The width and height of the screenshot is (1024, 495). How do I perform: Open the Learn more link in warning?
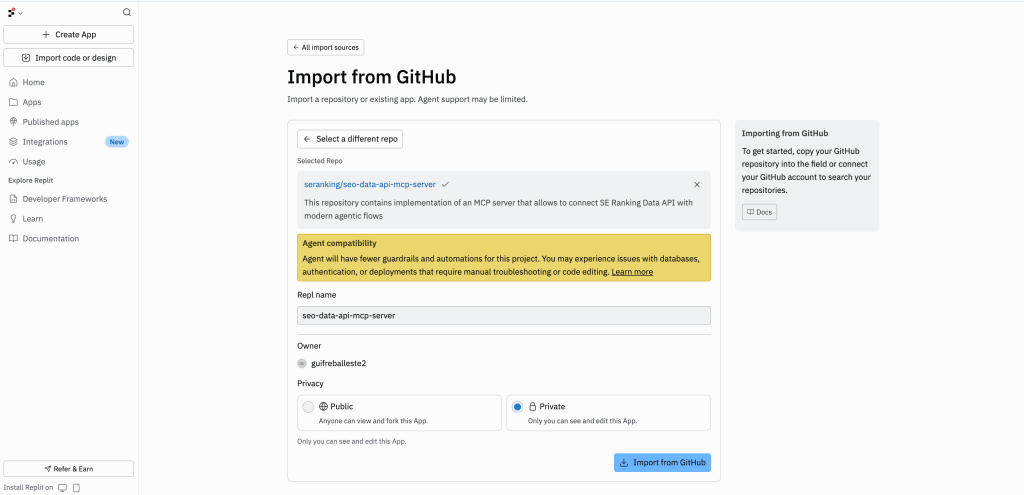coord(632,272)
